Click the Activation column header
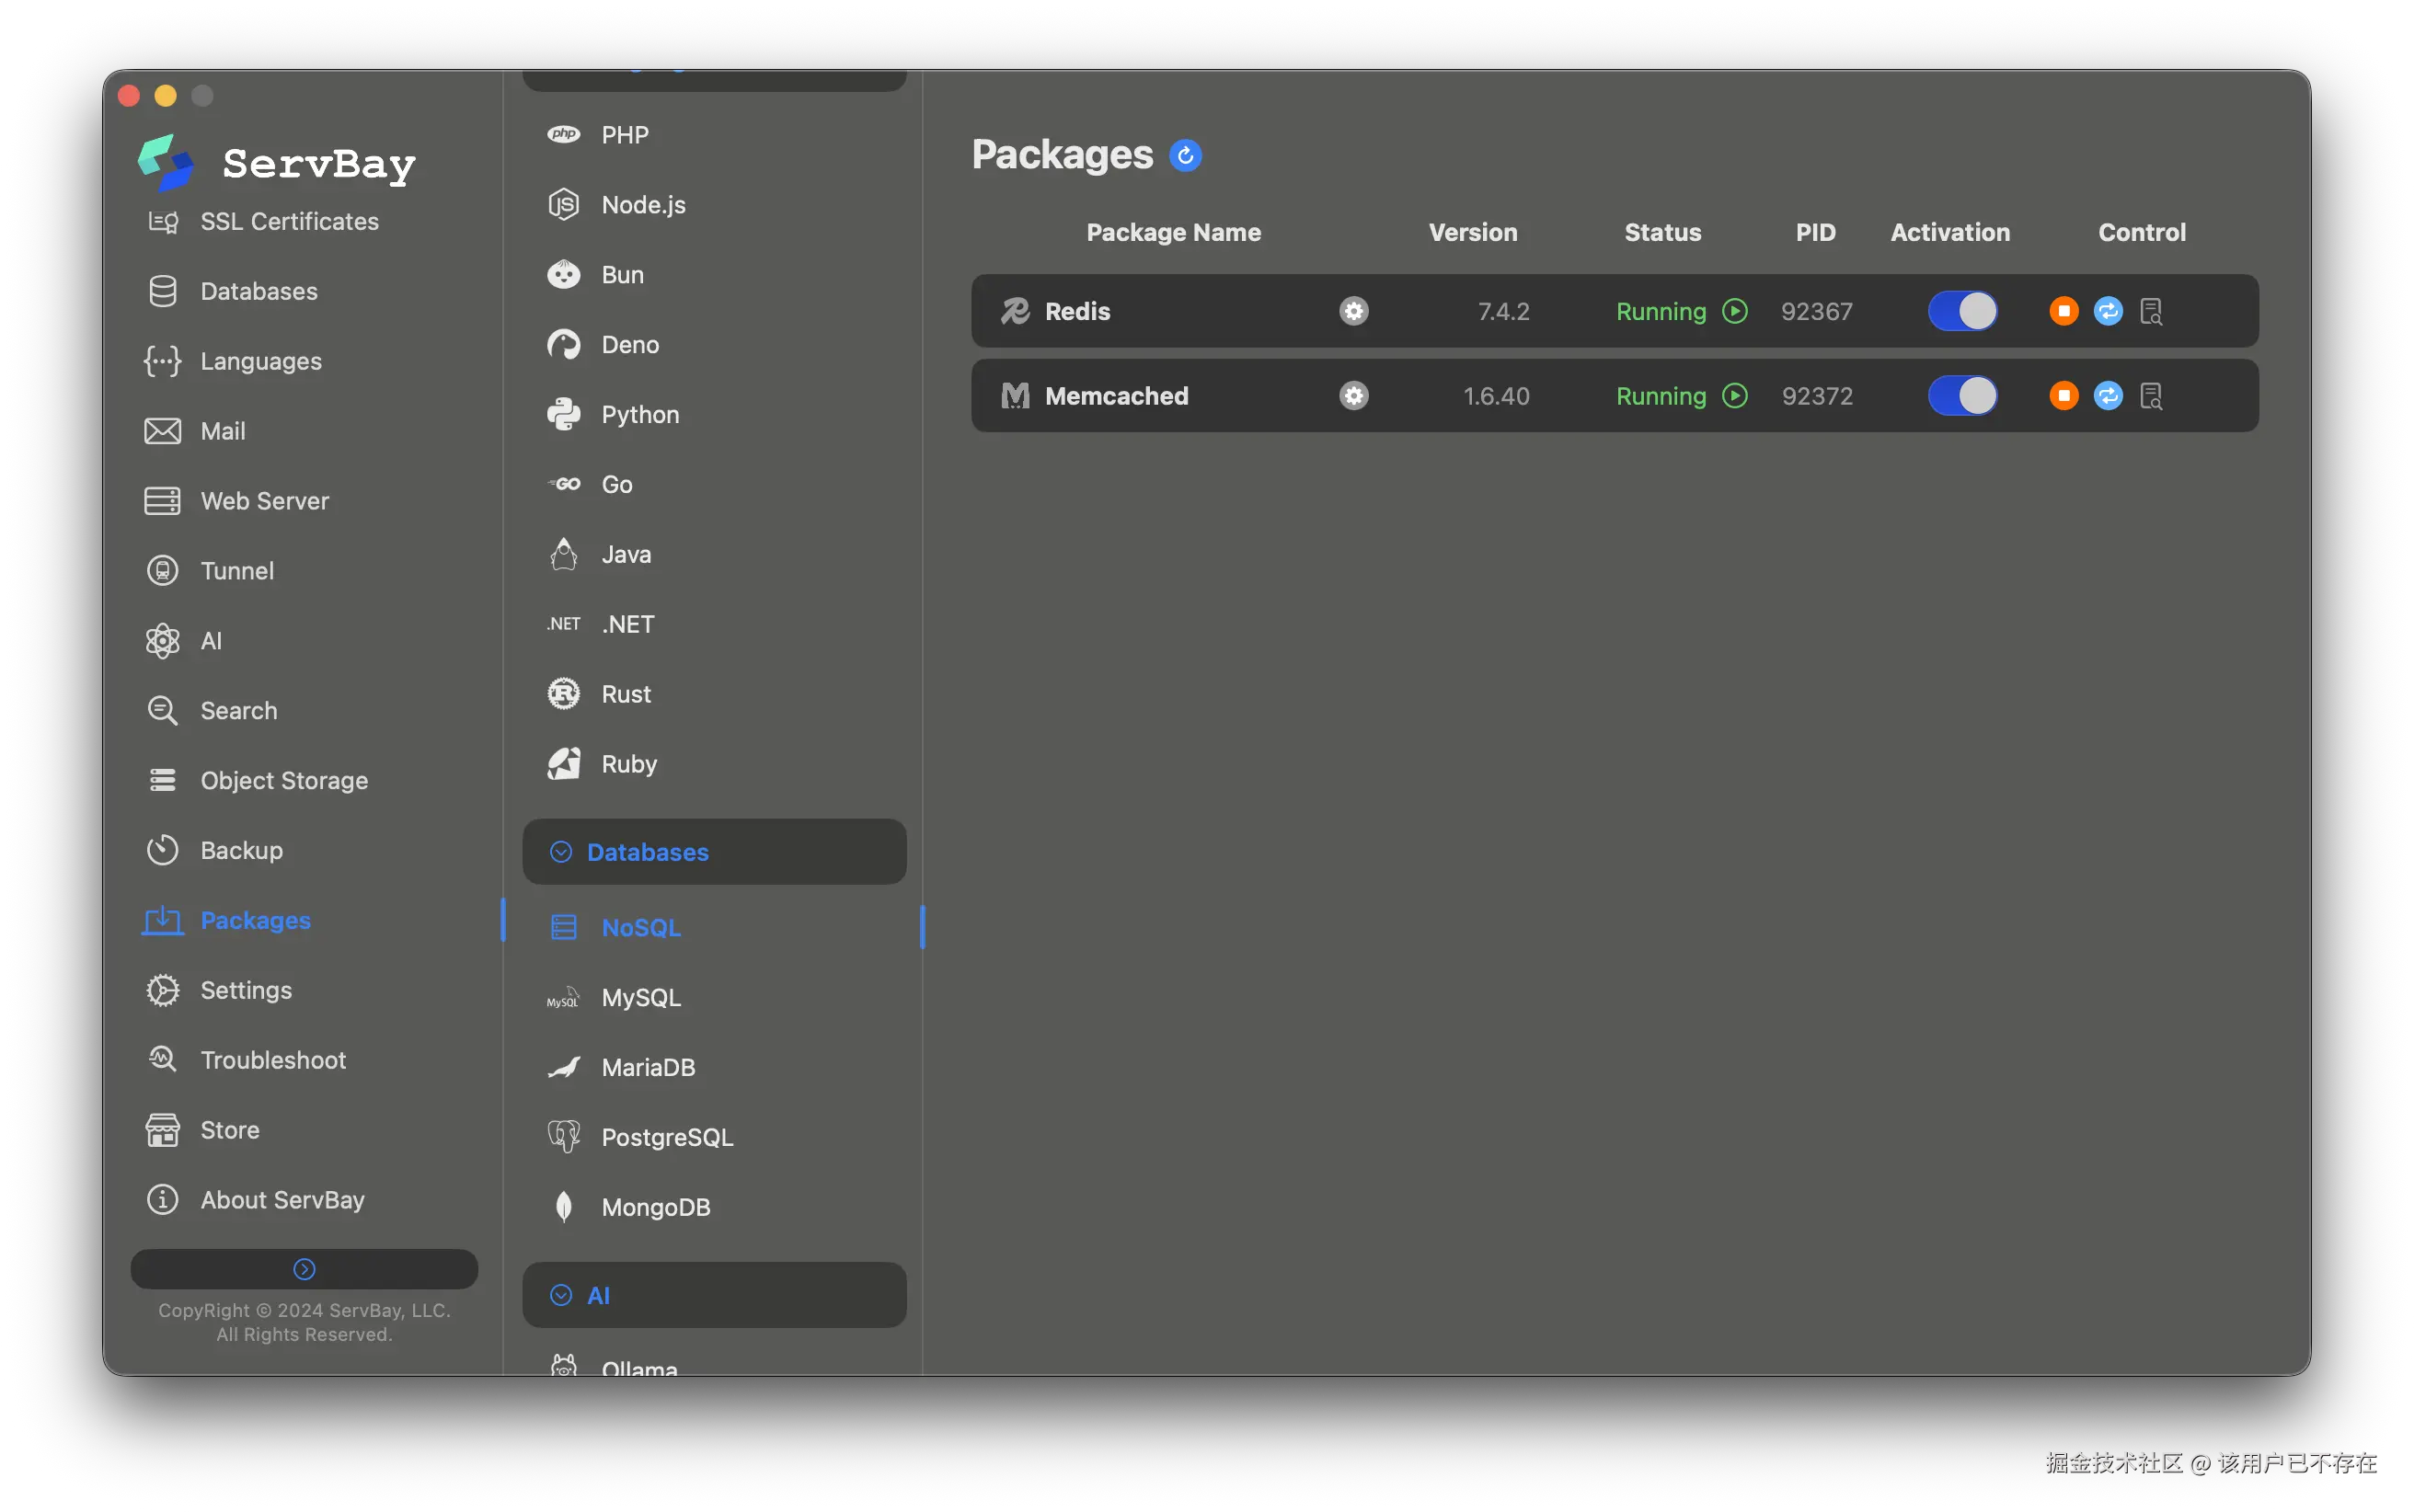 click(x=1949, y=232)
